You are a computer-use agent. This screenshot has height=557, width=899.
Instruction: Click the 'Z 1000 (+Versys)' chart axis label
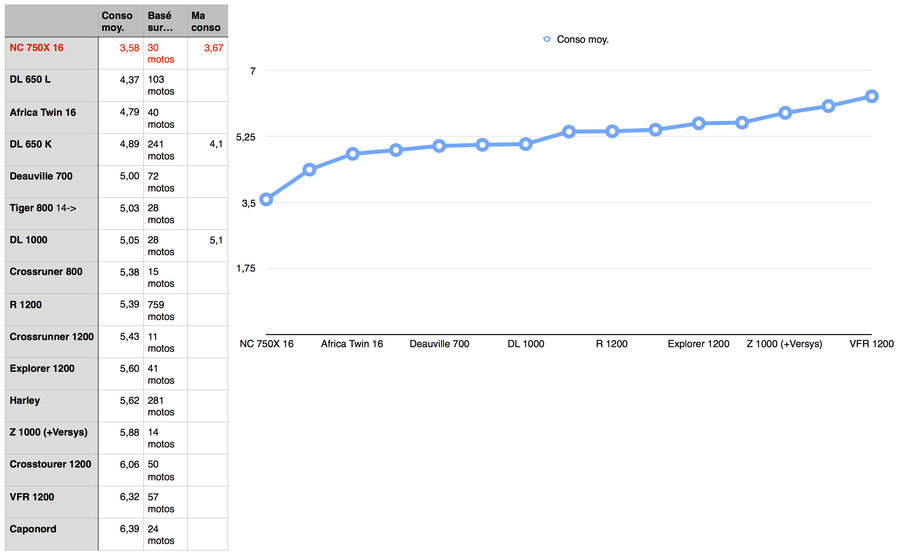784,344
